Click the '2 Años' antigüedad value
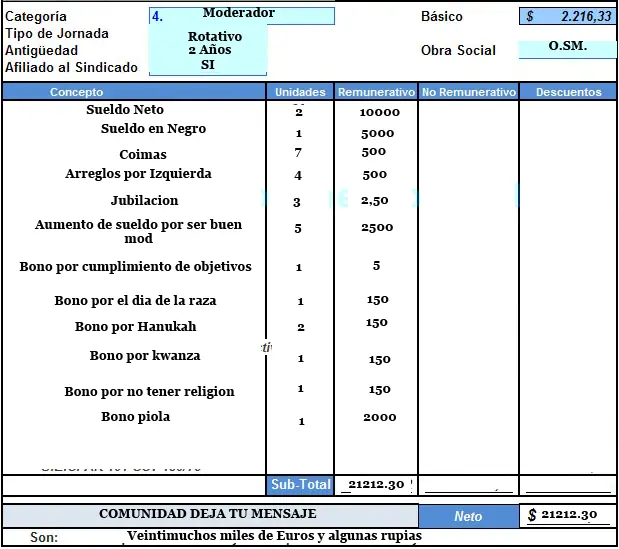The height and width of the screenshot is (549, 619). point(210,50)
